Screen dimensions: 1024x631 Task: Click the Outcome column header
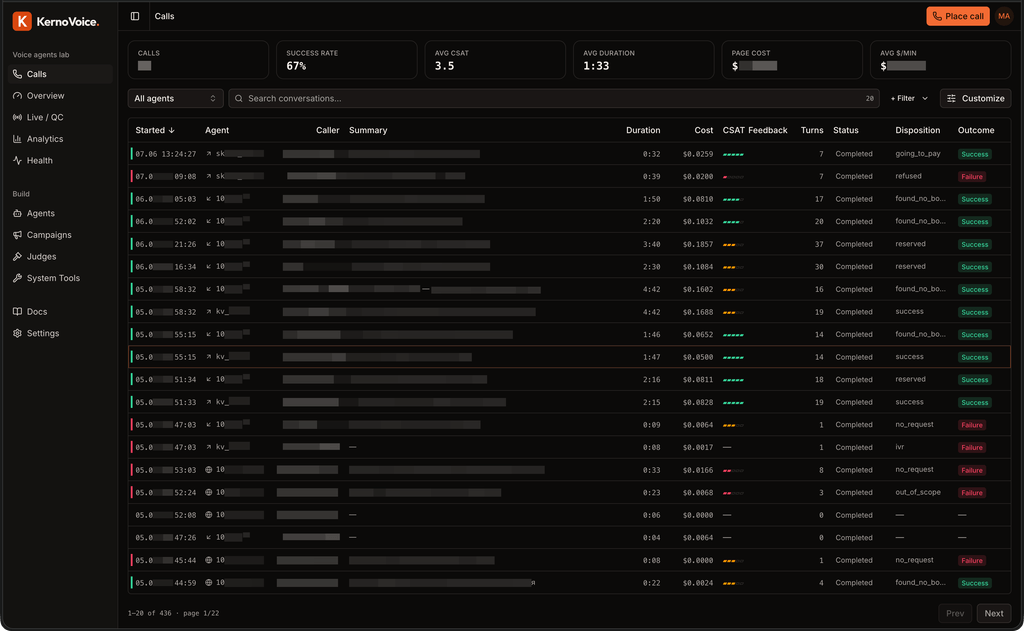pyautogui.click(x=976, y=131)
